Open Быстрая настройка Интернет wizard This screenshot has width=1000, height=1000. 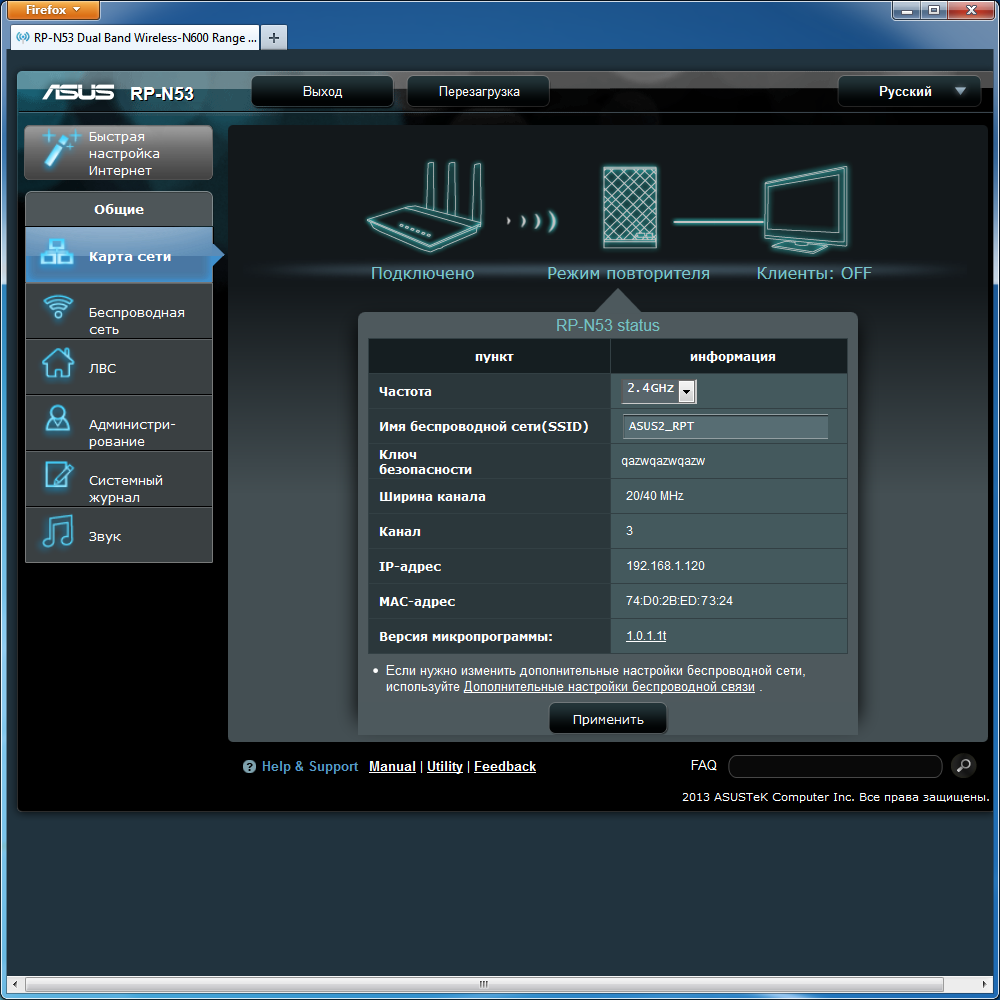(119, 152)
